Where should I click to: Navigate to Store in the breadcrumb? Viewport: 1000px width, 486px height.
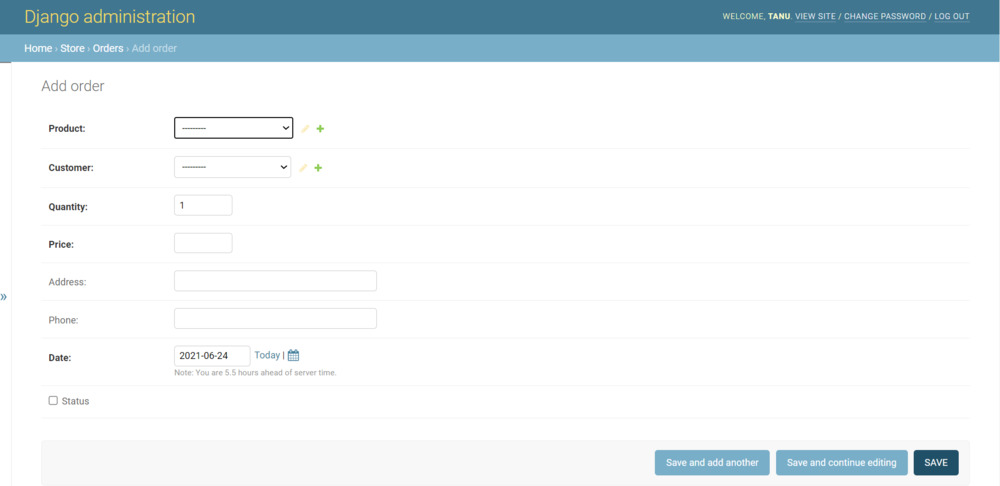tap(72, 48)
